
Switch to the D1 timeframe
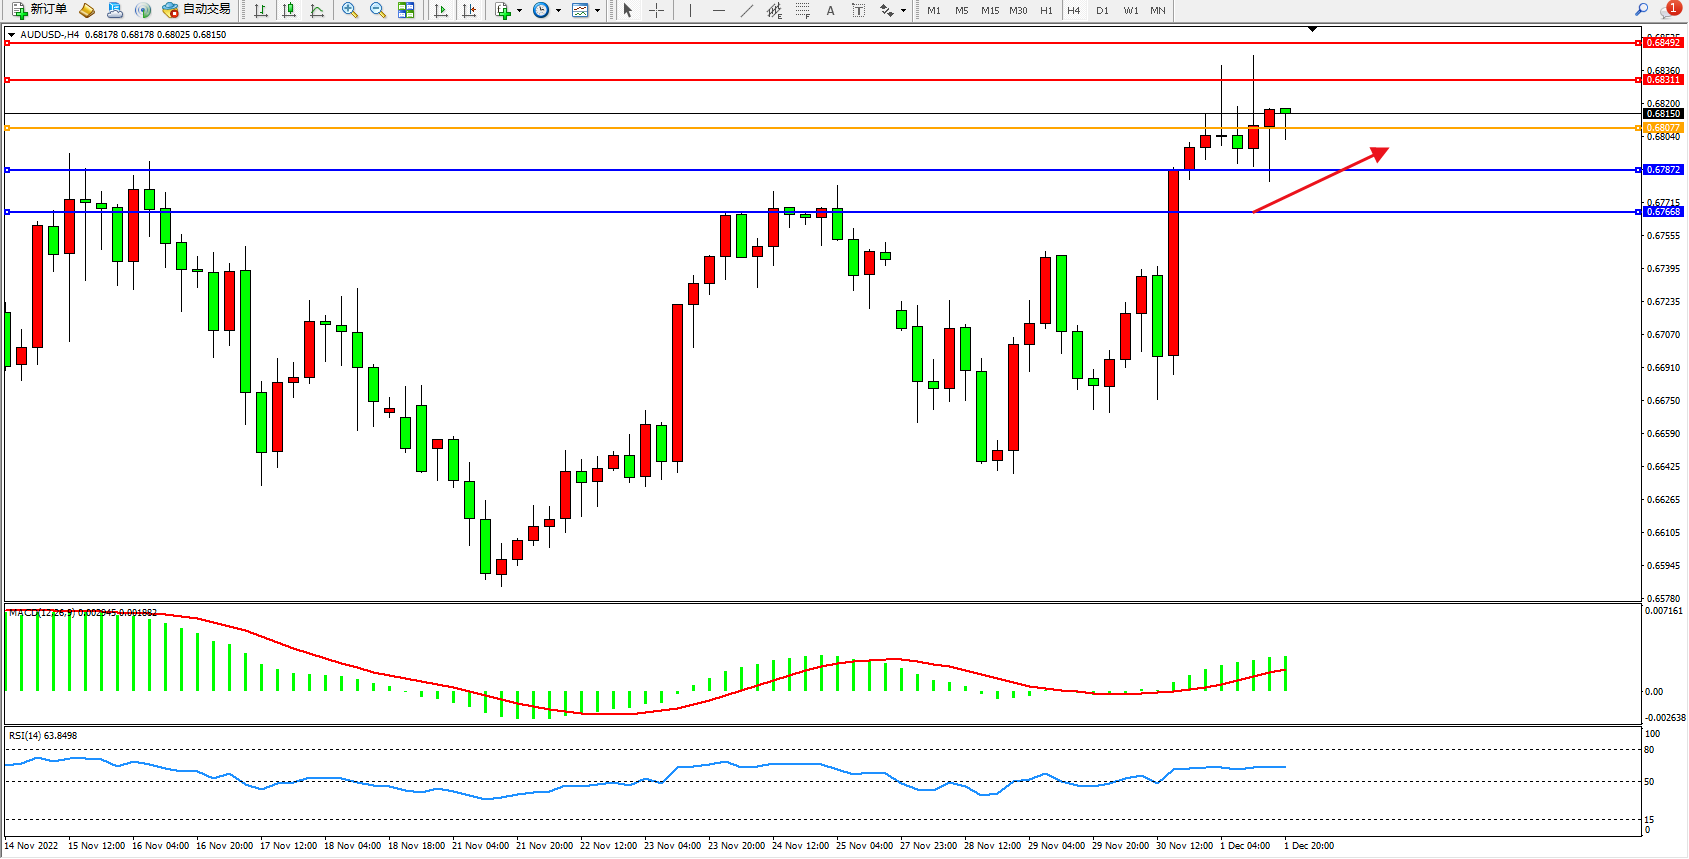1102,10
